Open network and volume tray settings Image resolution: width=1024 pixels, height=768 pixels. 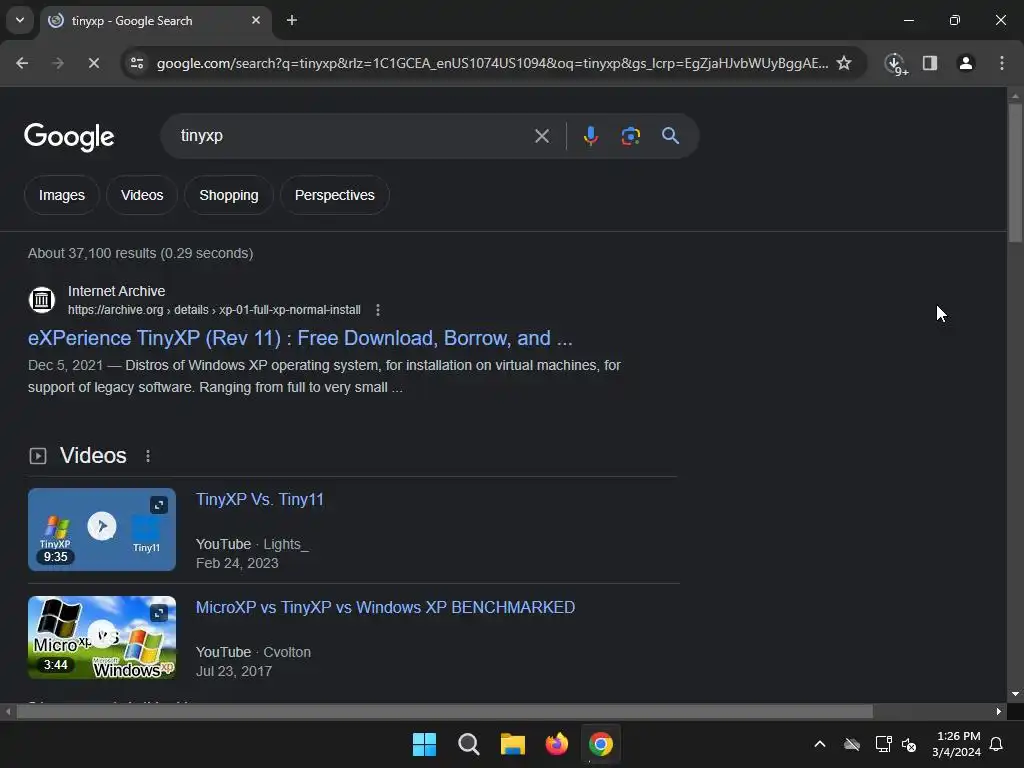point(896,744)
